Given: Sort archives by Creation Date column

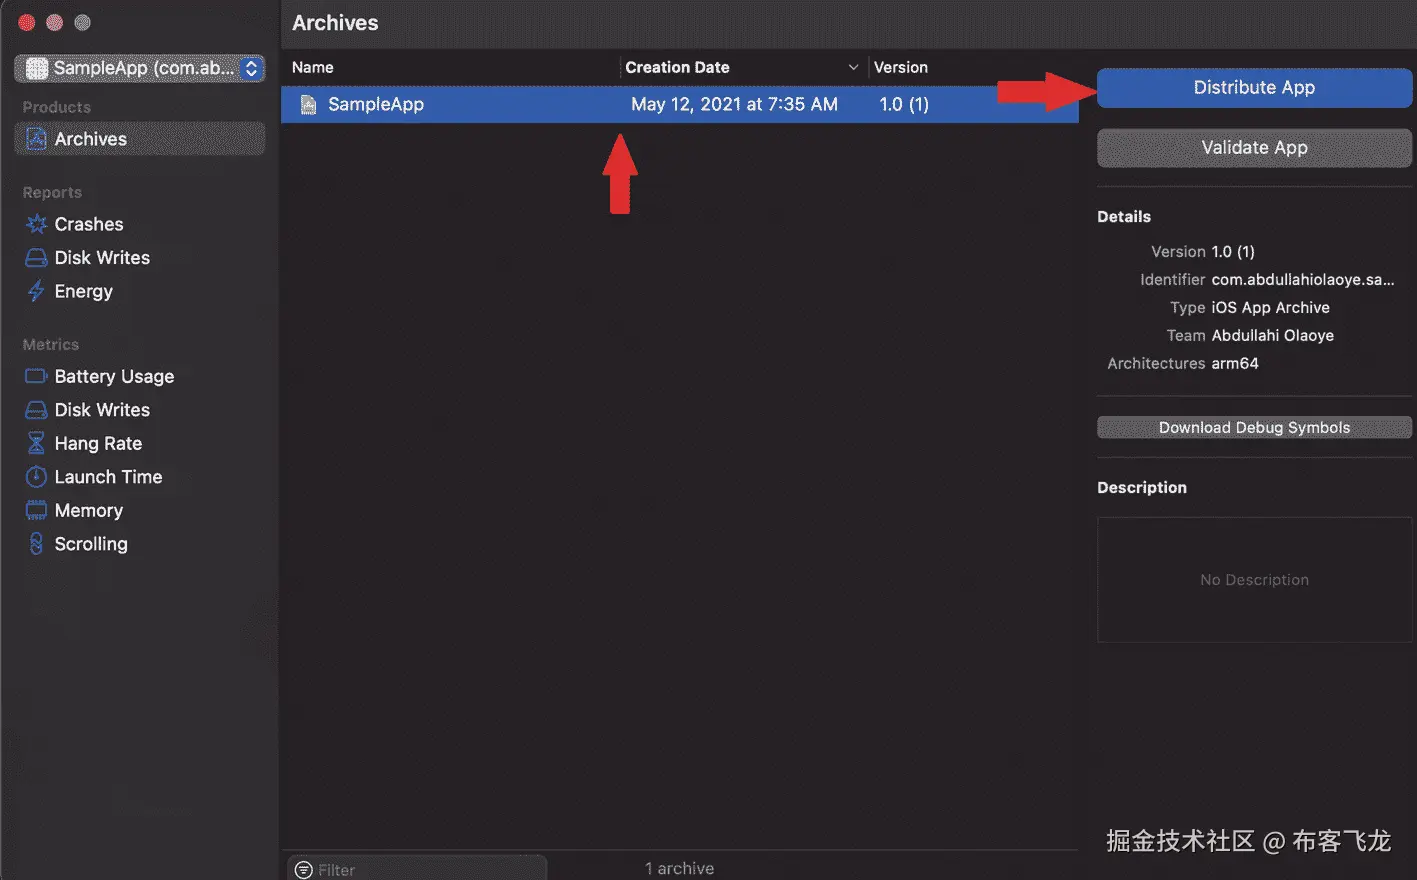Looking at the screenshot, I should click(x=677, y=67).
